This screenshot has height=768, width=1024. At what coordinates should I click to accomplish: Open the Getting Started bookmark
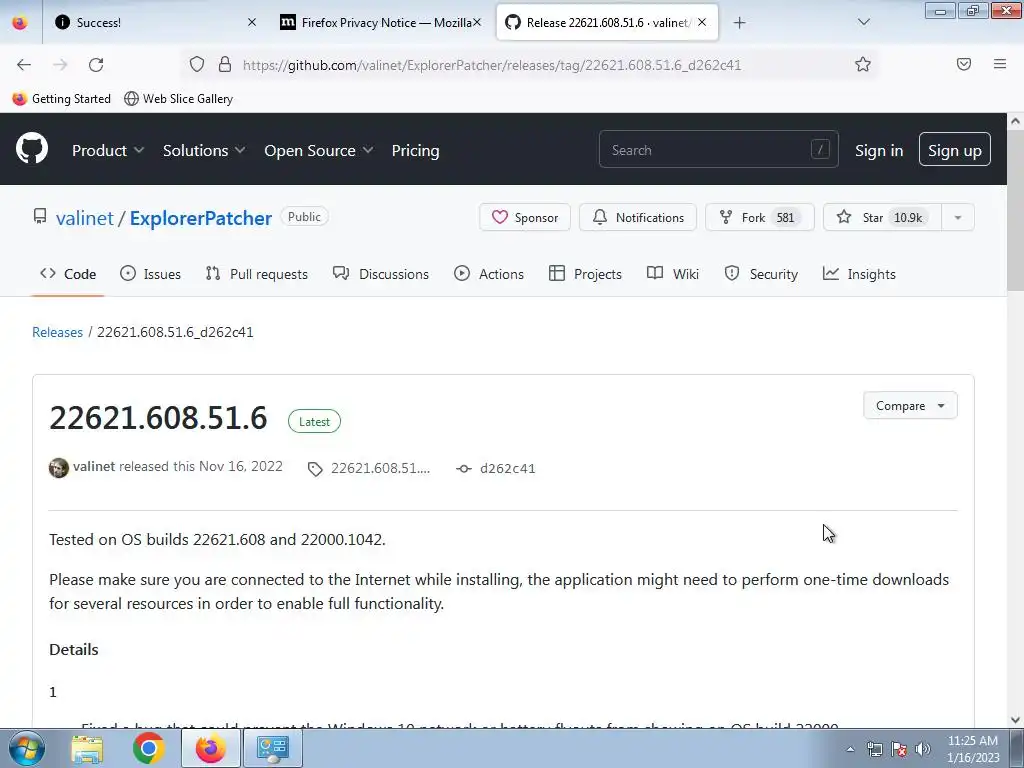(61, 99)
